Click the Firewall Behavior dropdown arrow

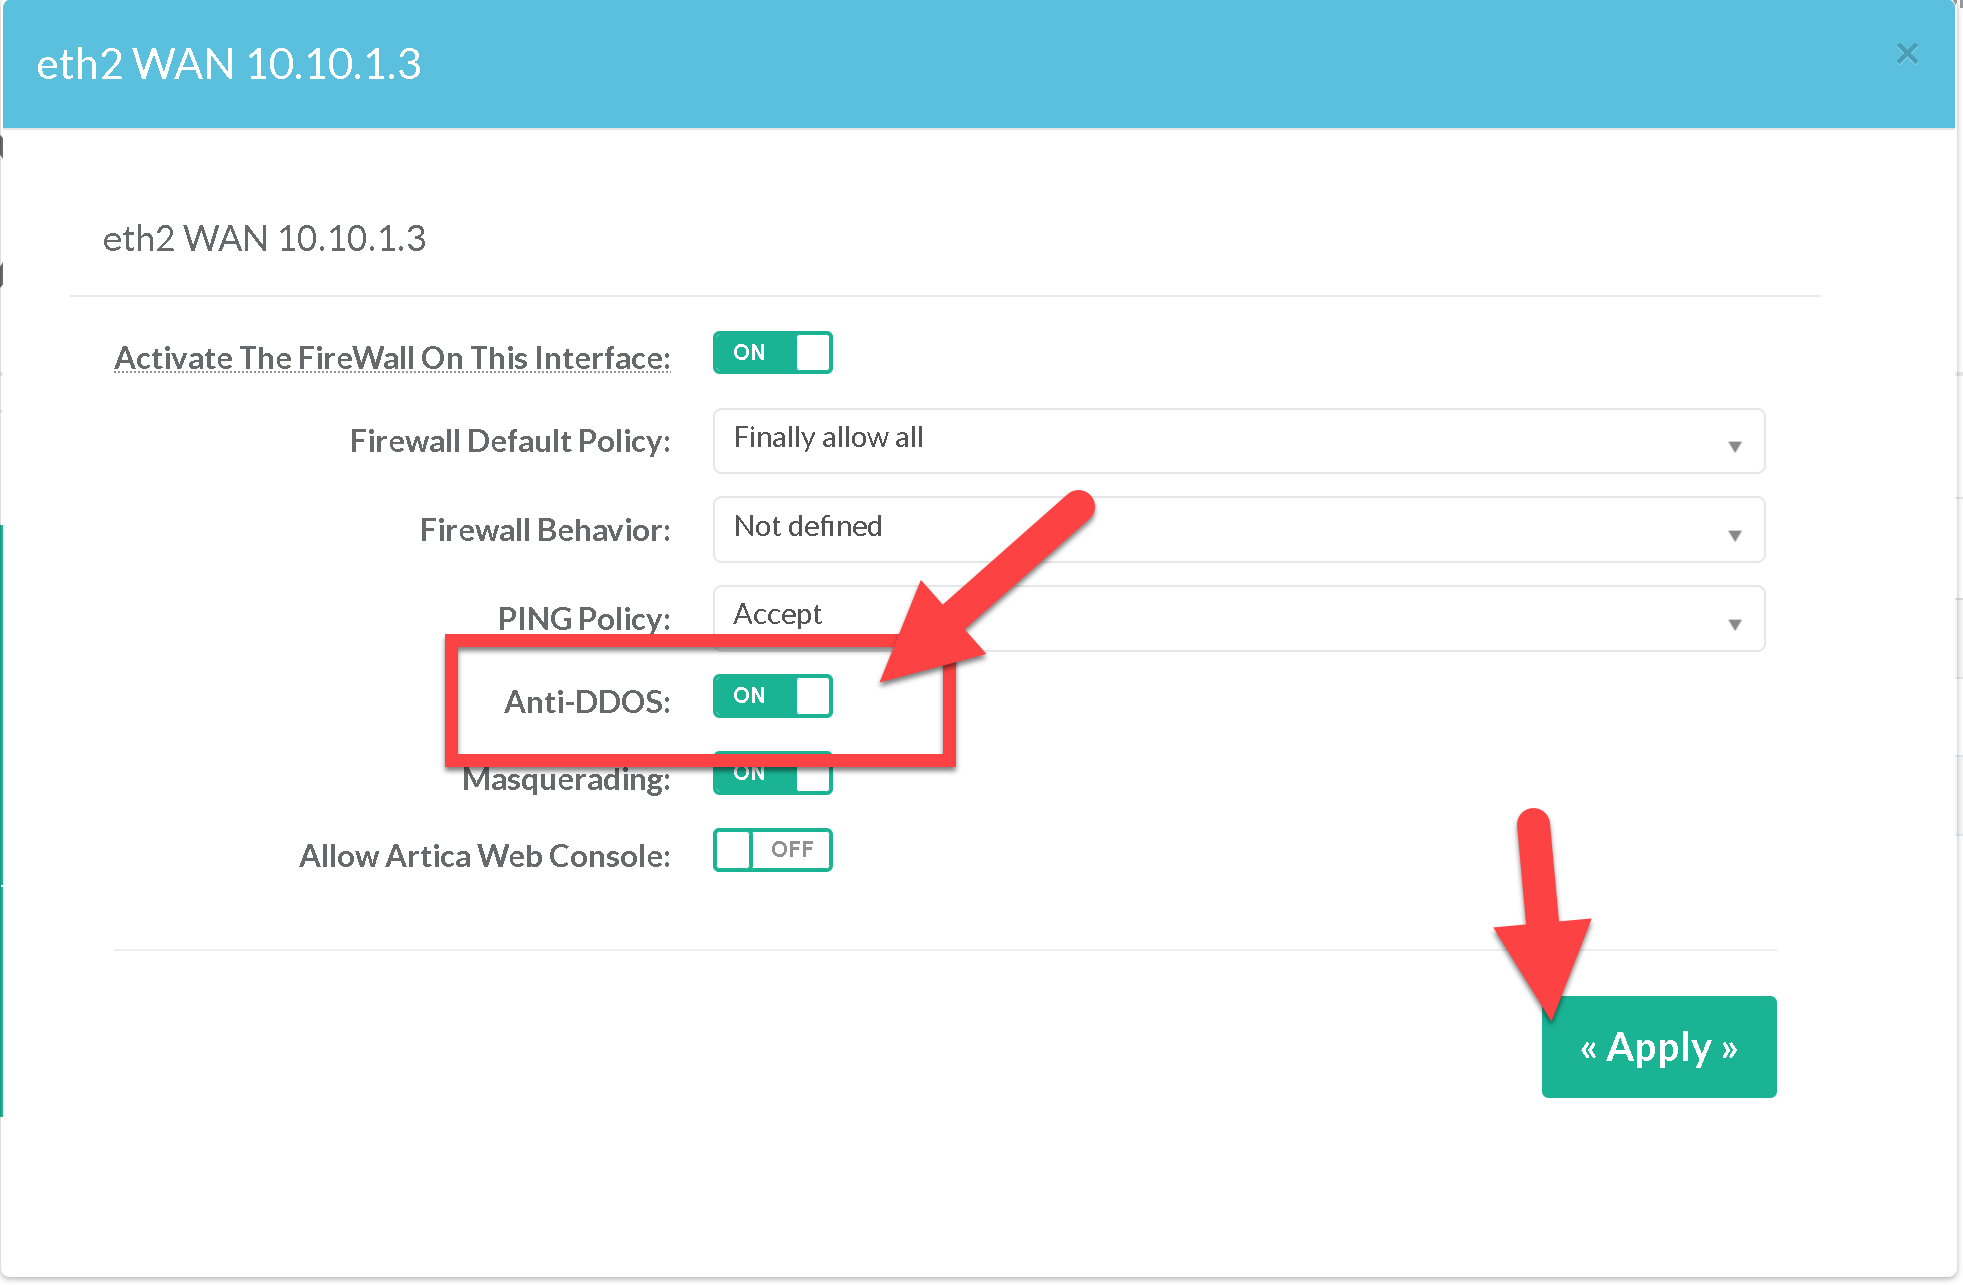pyautogui.click(x=1734, y=535)
